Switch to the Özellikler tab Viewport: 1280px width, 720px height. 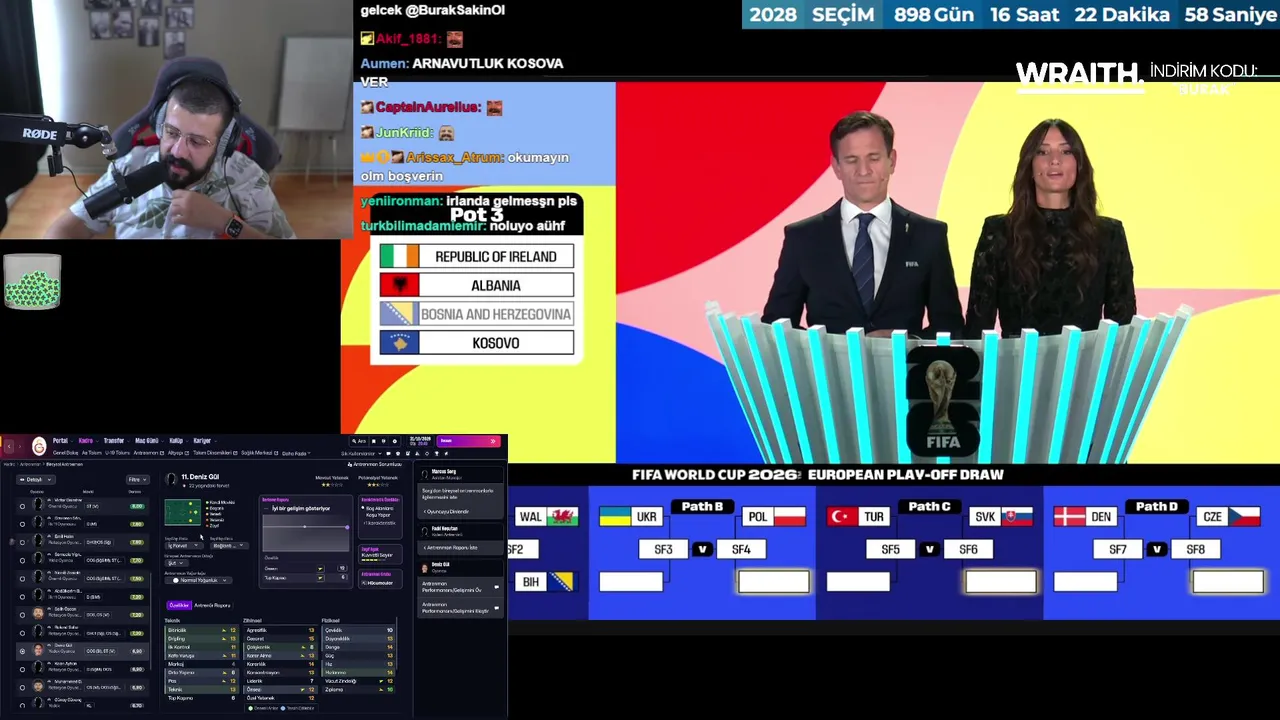pos(179,605)
